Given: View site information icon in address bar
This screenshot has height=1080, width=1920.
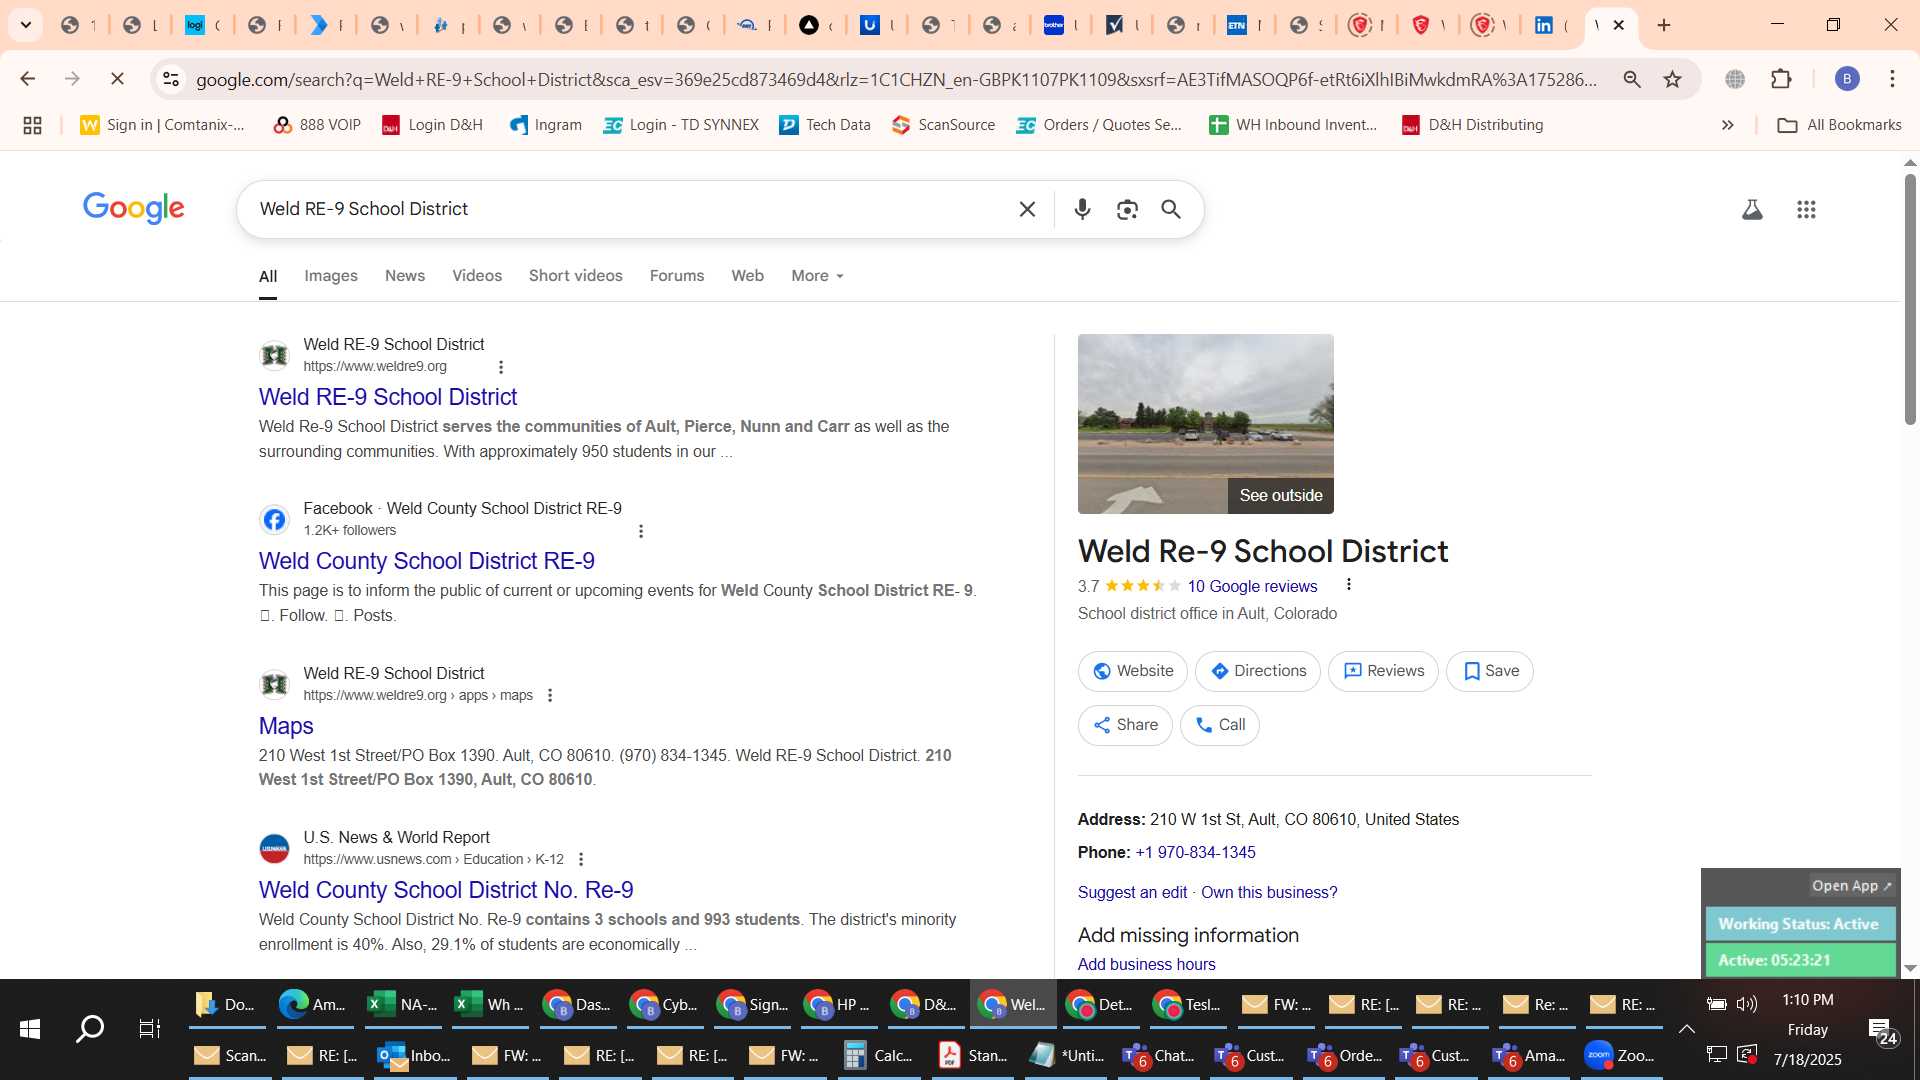Looking at the screenshot, I should (x=171, y=79).
